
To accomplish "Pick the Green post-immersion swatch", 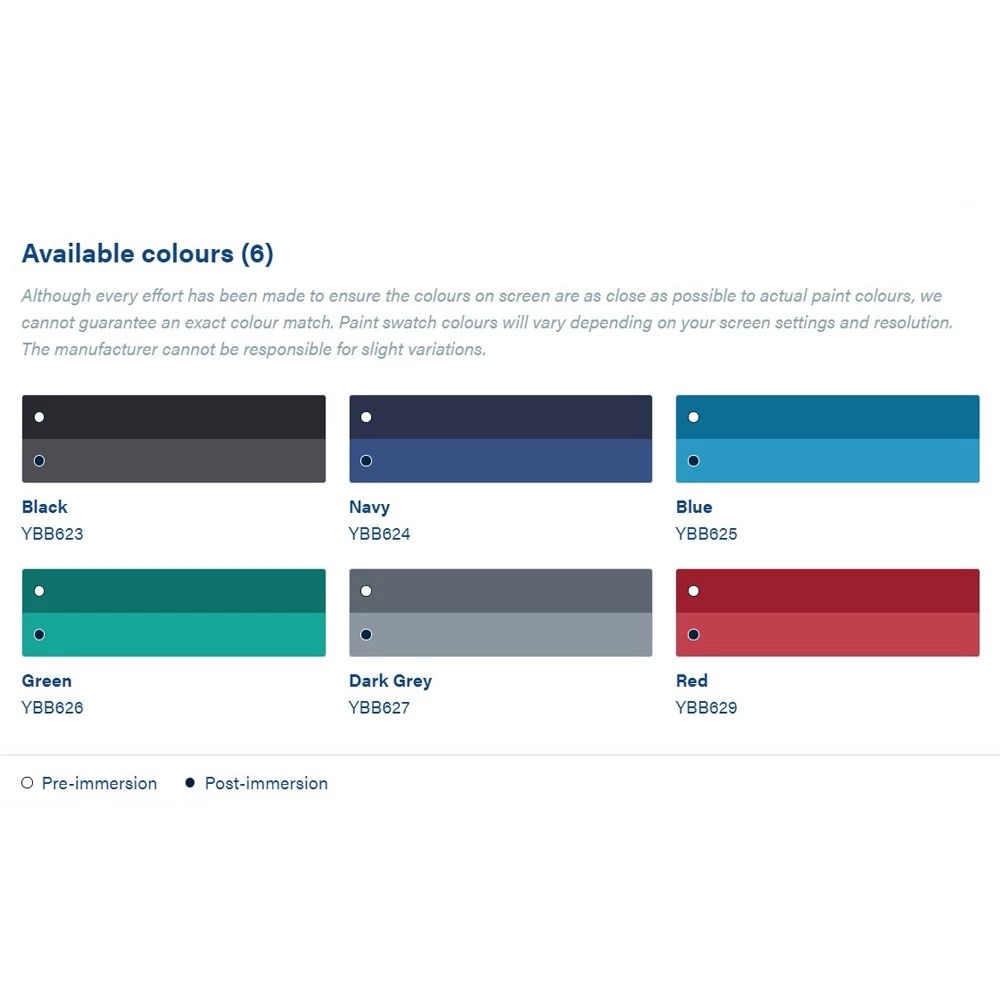I will pyautogui.click(x=174, y=635).
